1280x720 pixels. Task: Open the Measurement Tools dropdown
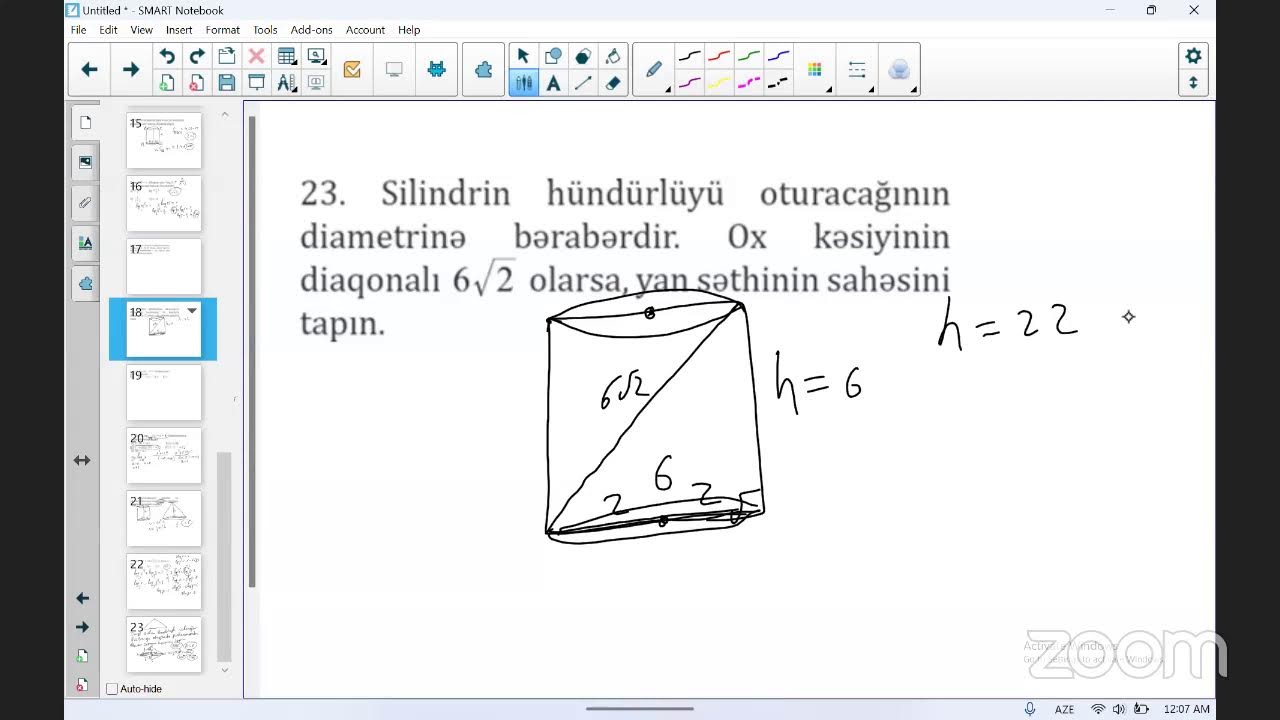(x=287, y=83)
